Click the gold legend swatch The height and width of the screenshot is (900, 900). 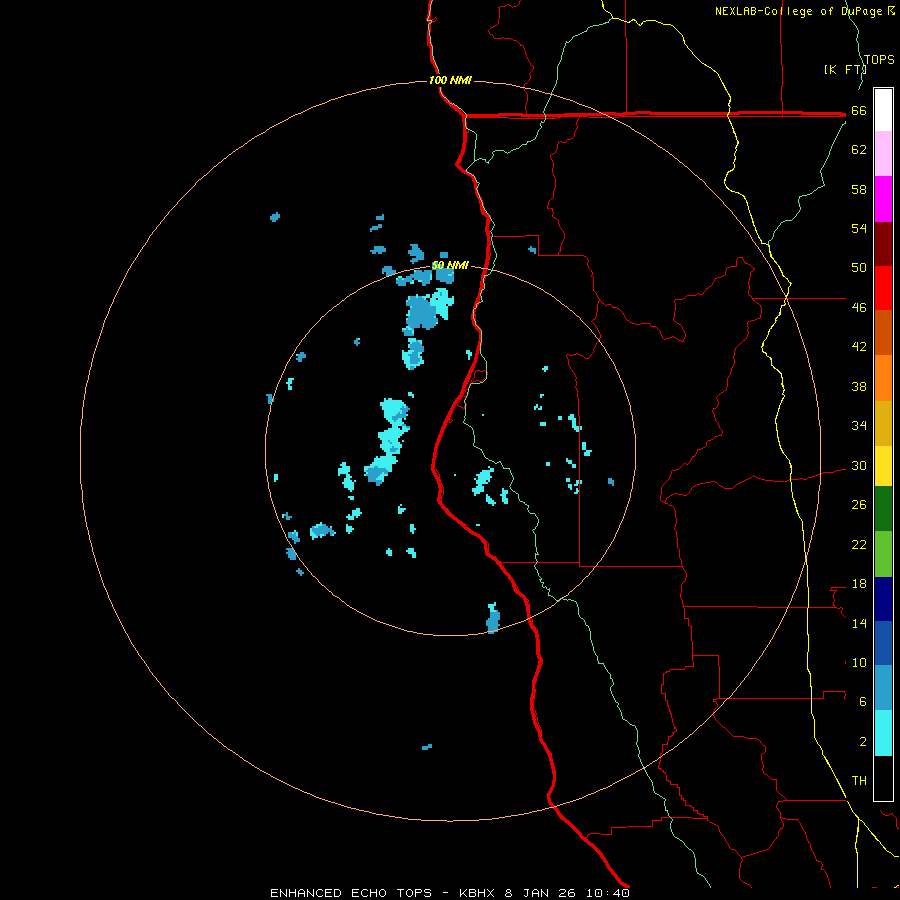[883, 423]
